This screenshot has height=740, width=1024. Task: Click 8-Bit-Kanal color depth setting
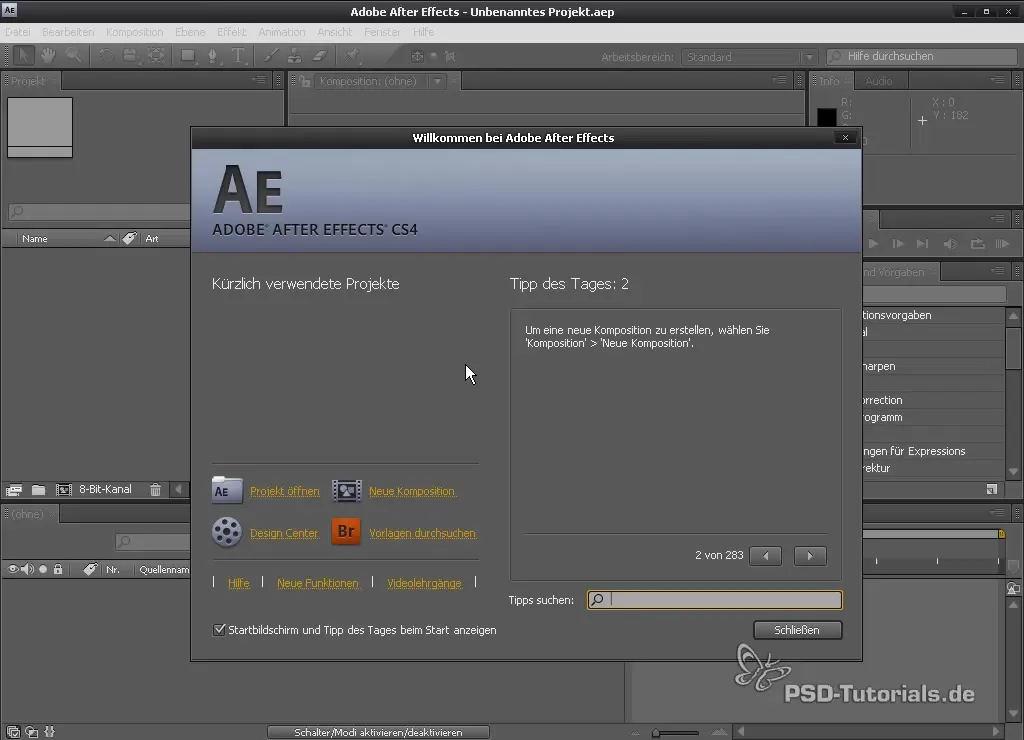(105, 489)
